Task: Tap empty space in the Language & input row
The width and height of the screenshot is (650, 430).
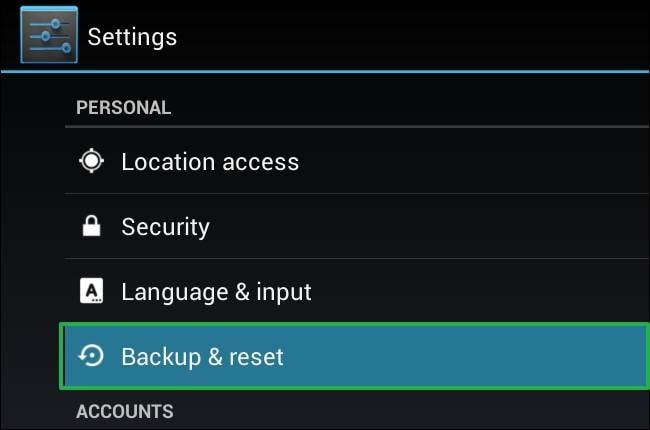Action: 480,292
